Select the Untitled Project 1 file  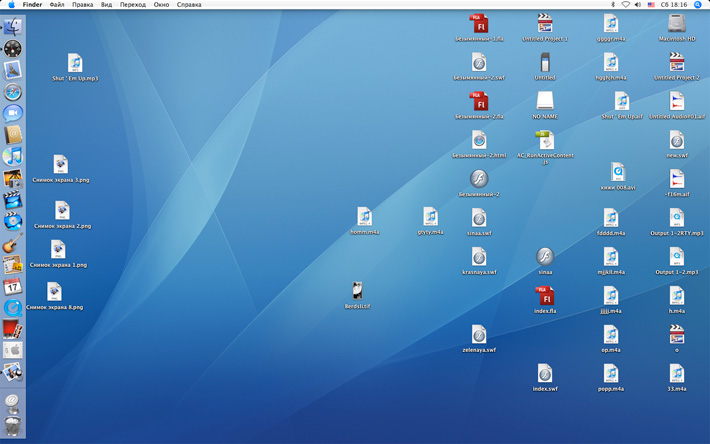[545, 23]
